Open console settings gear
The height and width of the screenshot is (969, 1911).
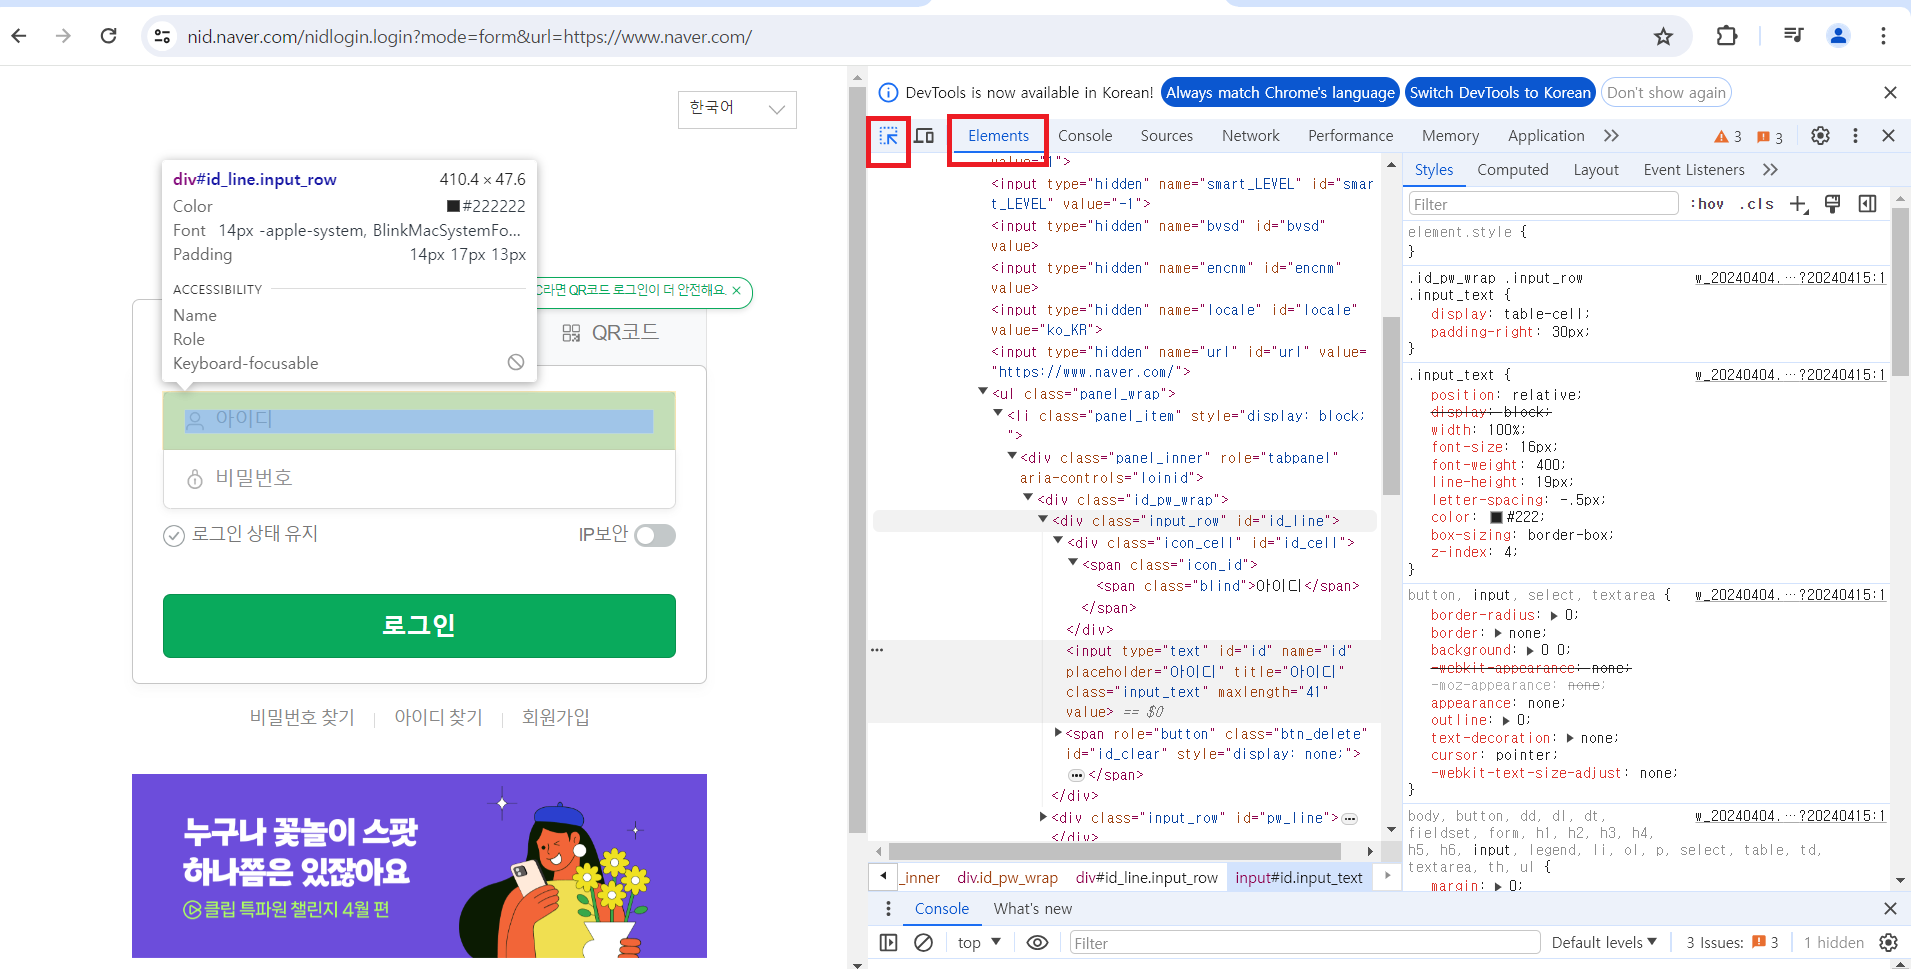pos(1888,942)
